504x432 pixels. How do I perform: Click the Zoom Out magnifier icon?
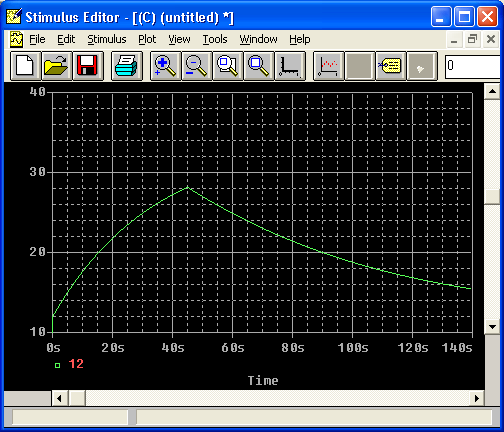pos(197,66)
